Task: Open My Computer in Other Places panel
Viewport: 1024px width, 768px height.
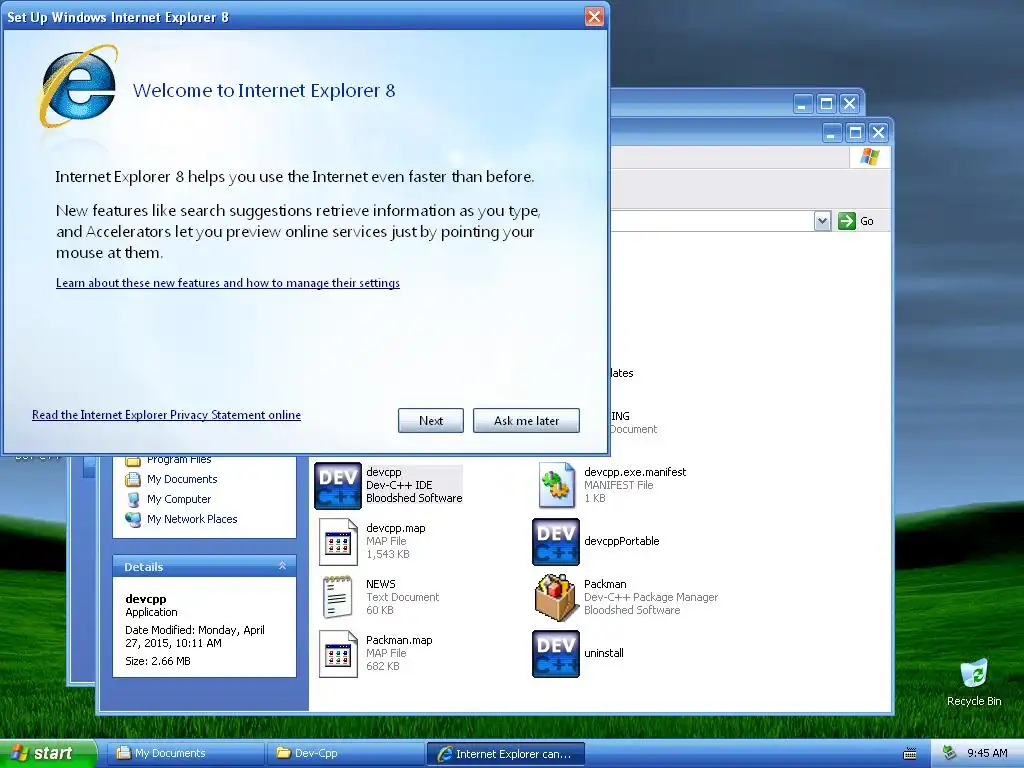Action: 168,499
